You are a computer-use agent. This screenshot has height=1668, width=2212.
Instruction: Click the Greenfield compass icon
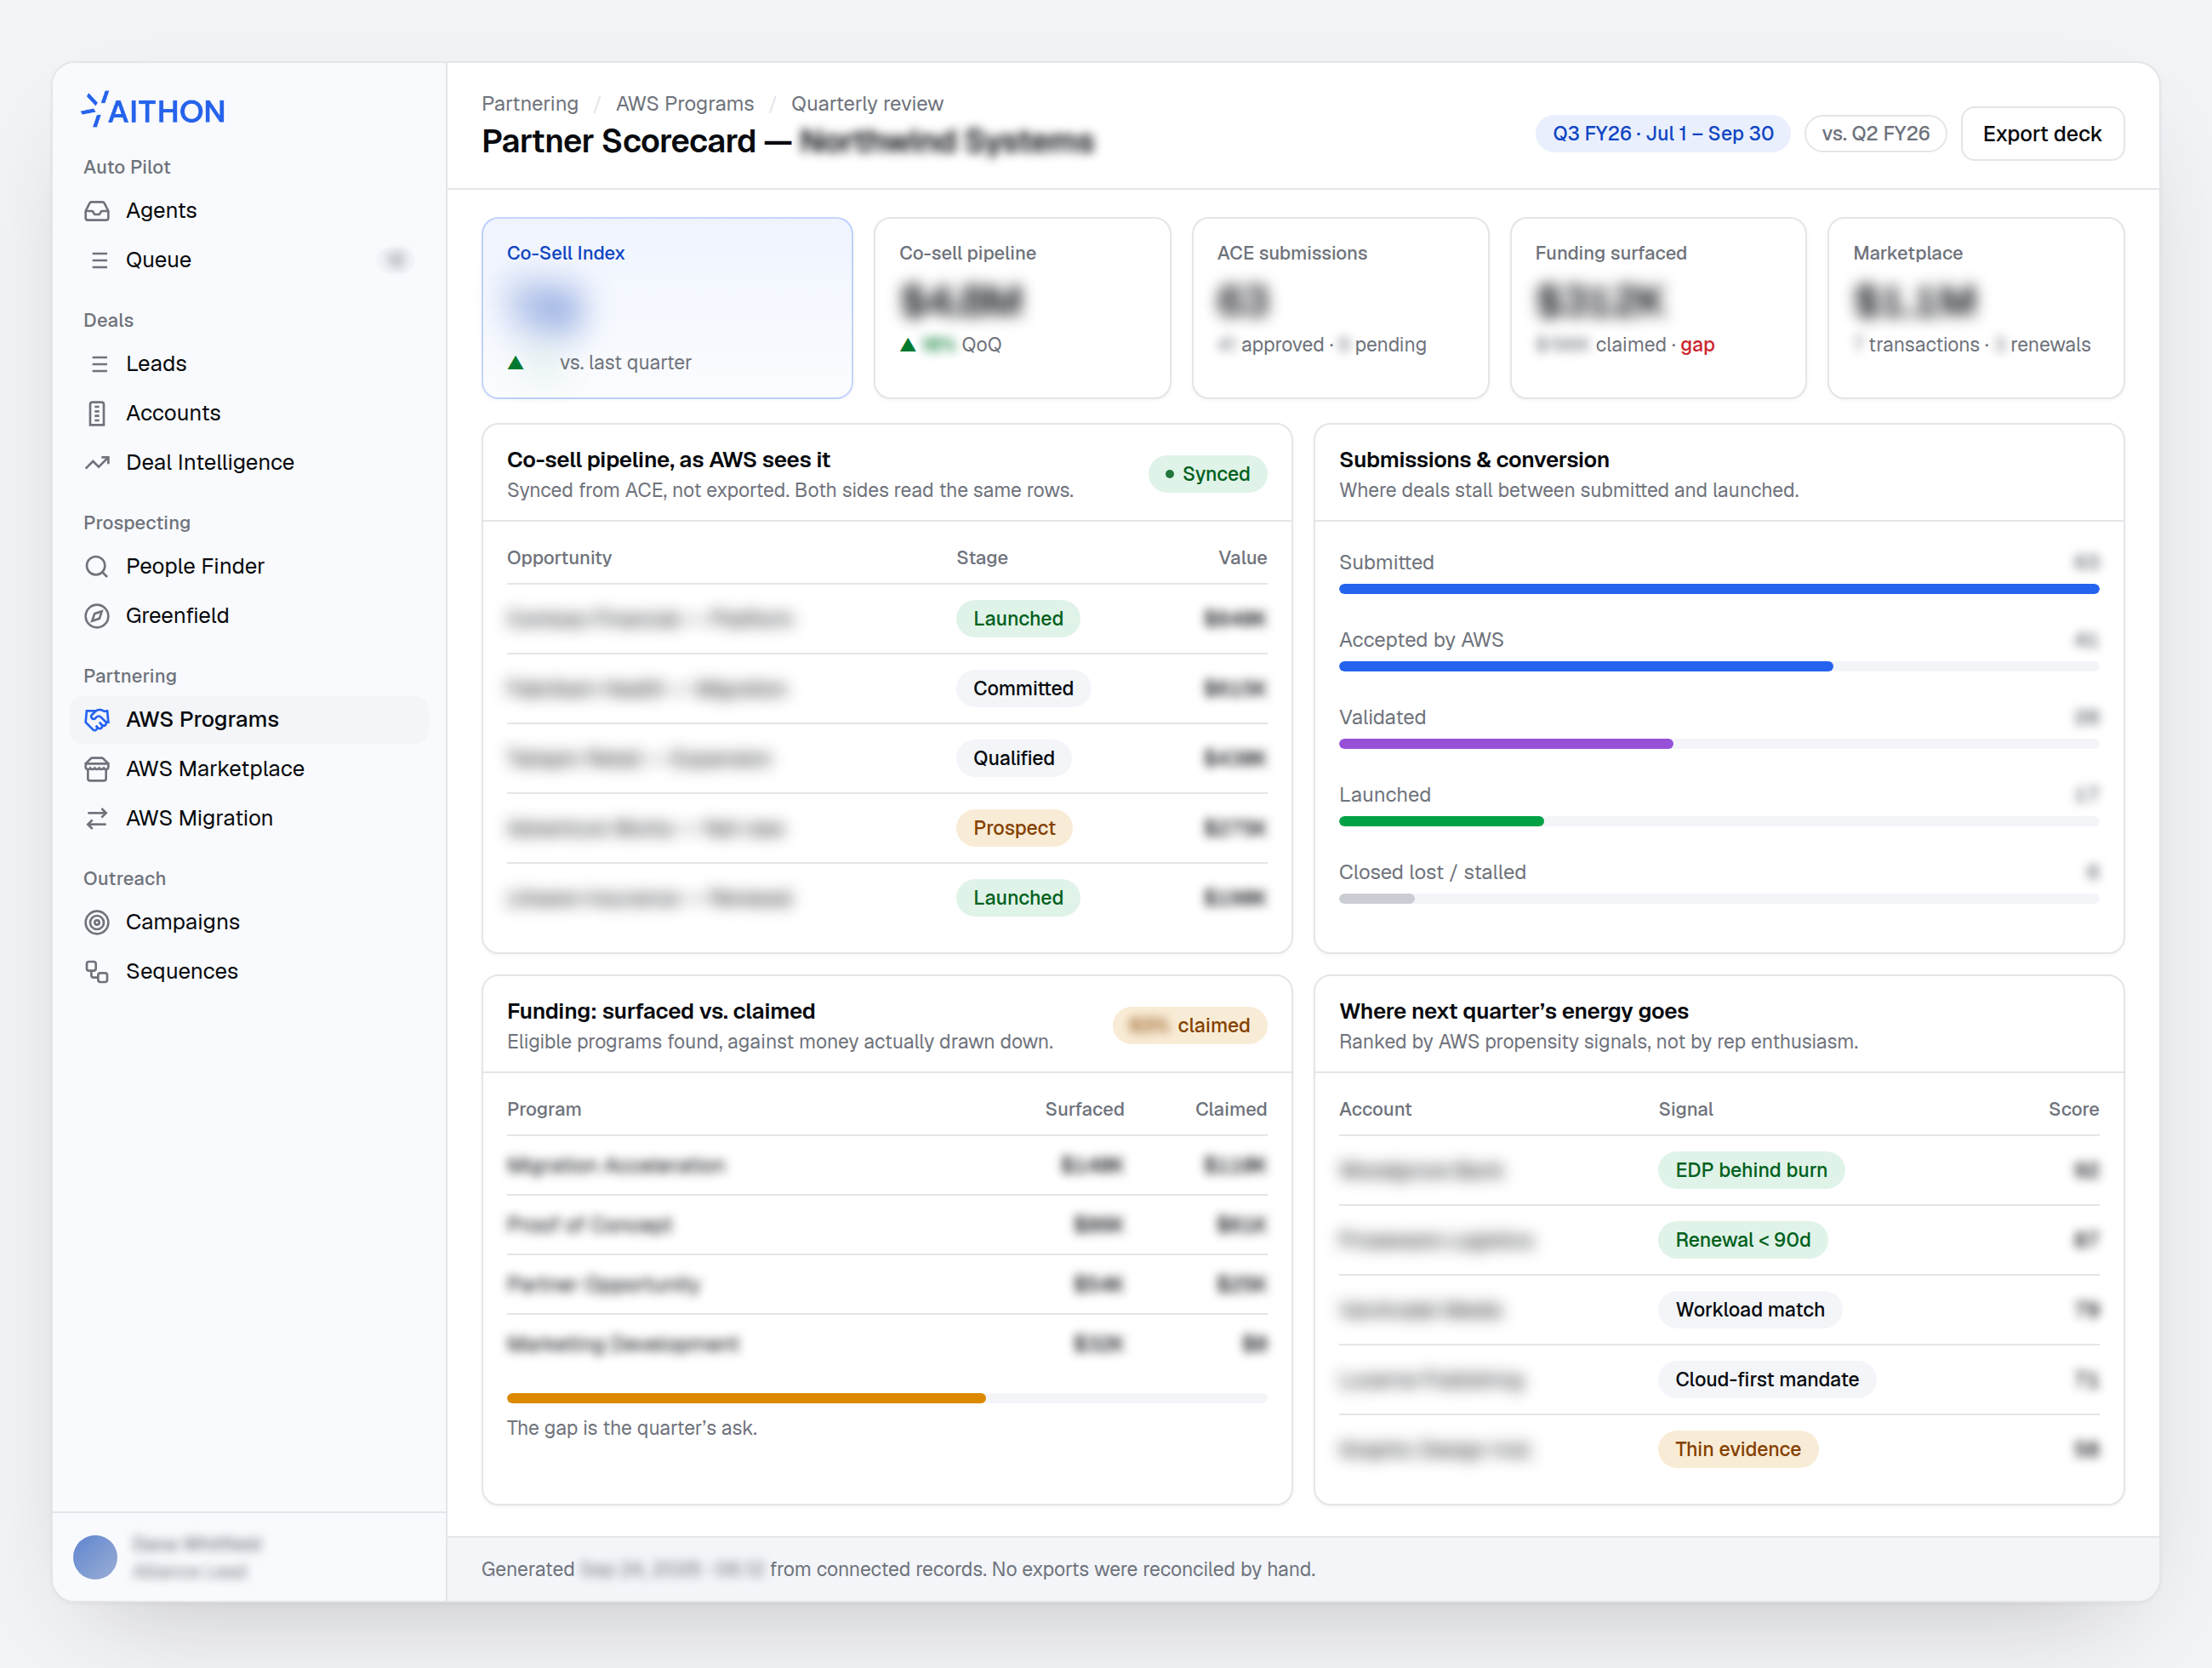click(x=97, y=616)
